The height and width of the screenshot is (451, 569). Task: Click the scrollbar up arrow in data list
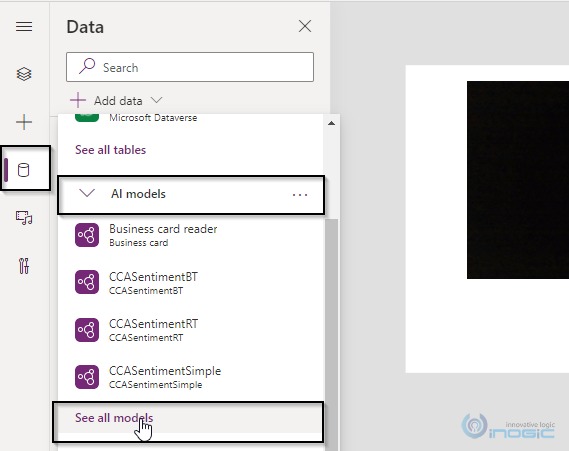tap(331, 123)
